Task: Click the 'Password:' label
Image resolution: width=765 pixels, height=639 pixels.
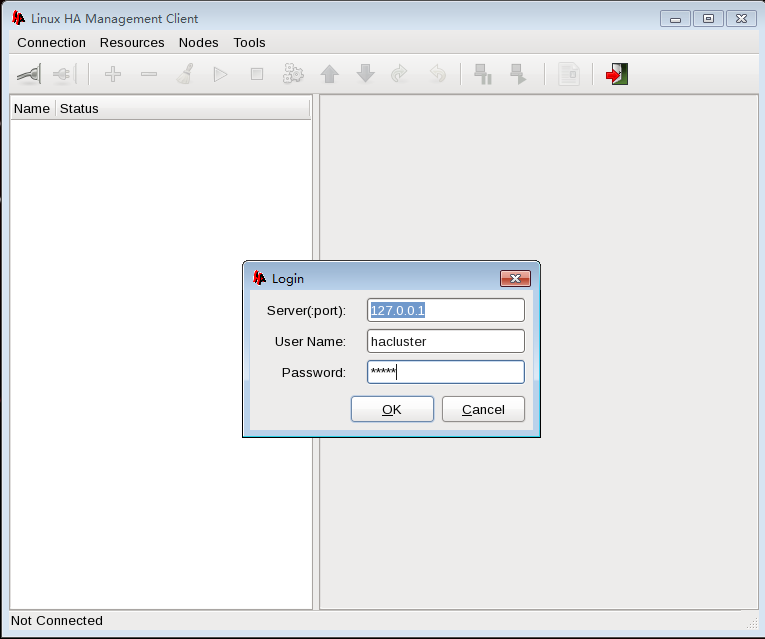Action: tap(313, 372)
